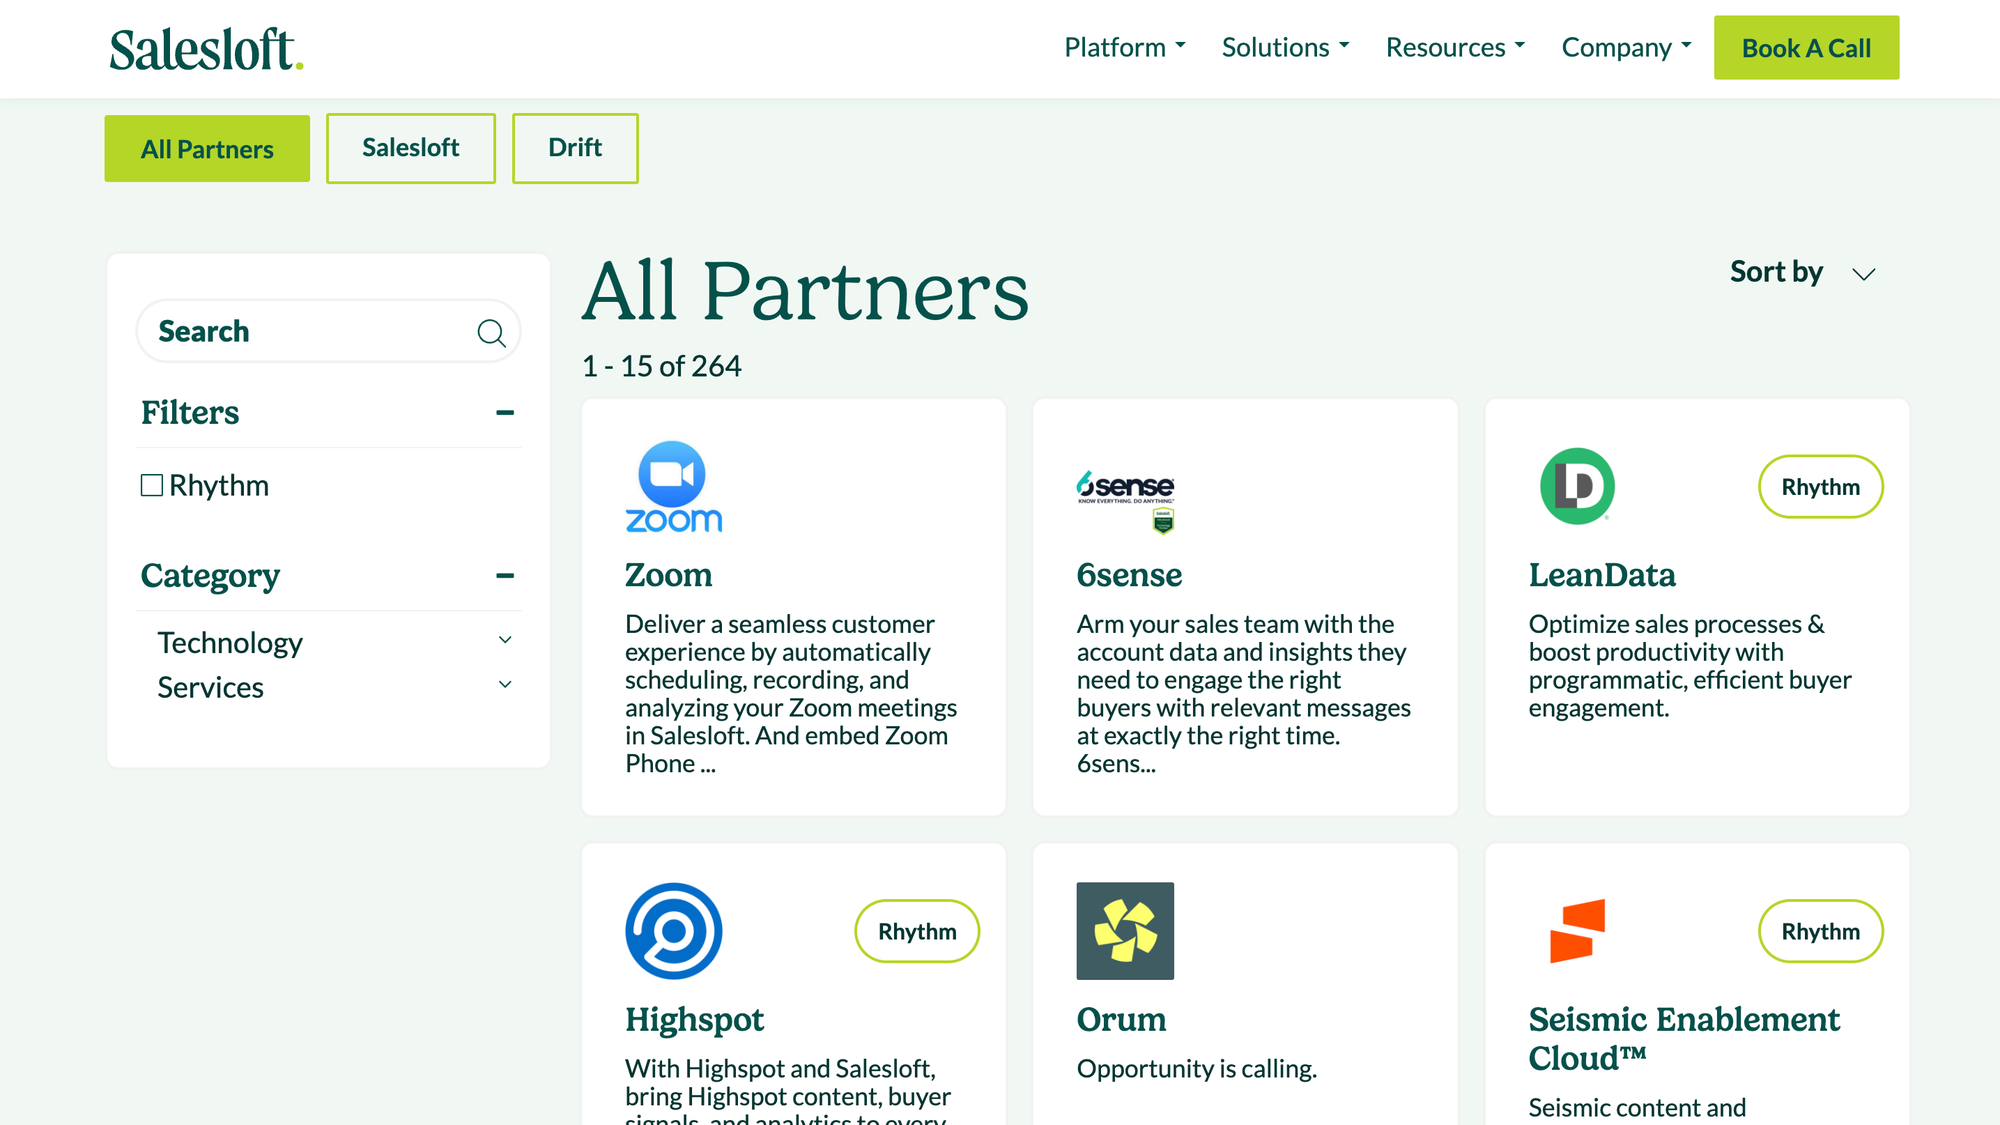Click the Seismic orange logo icon

pyautogui.click(x=1577, y=931)
